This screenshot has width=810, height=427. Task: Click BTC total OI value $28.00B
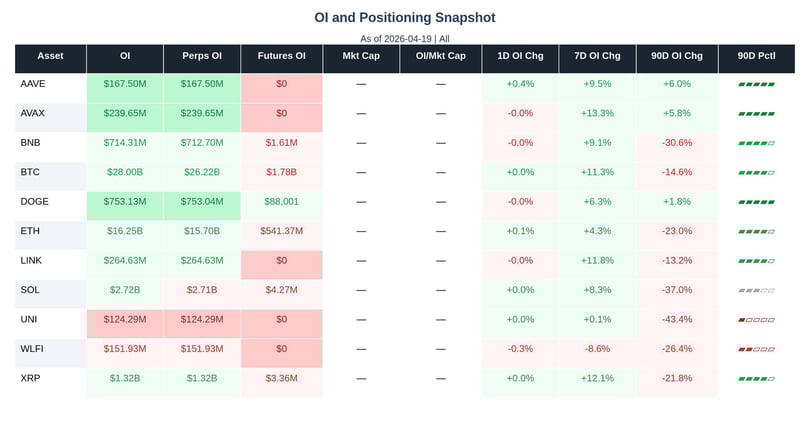(x=126, y=173)
